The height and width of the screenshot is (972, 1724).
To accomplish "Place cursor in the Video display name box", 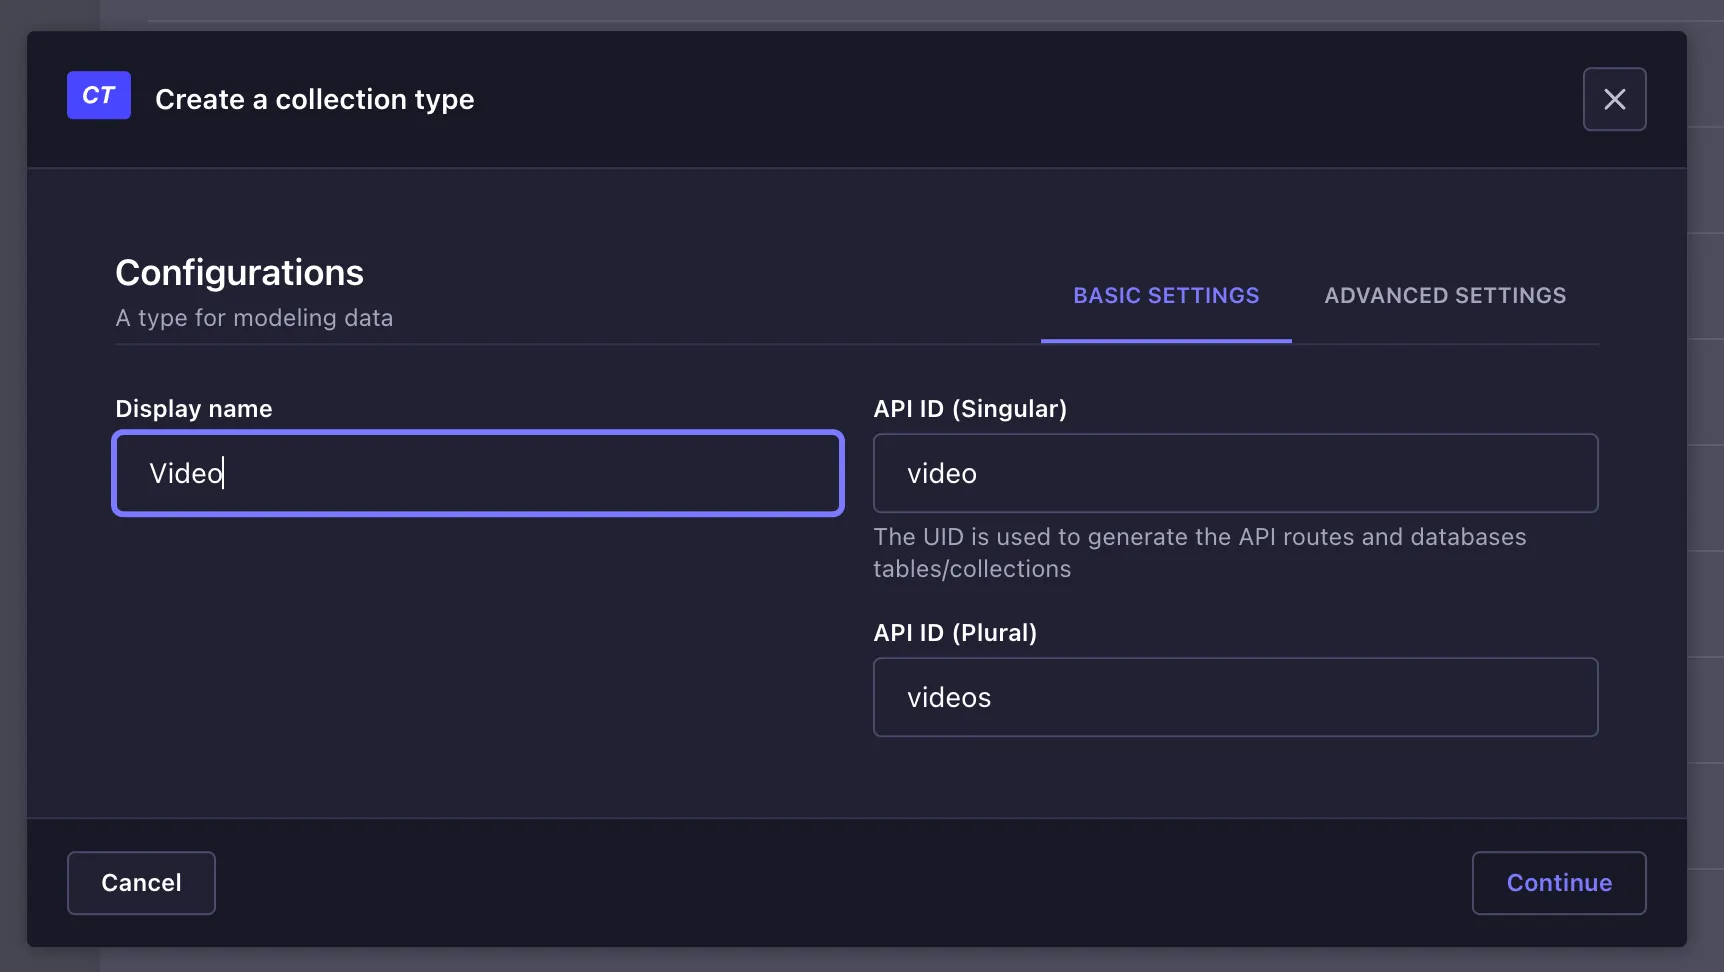I will tap(477, 473).
